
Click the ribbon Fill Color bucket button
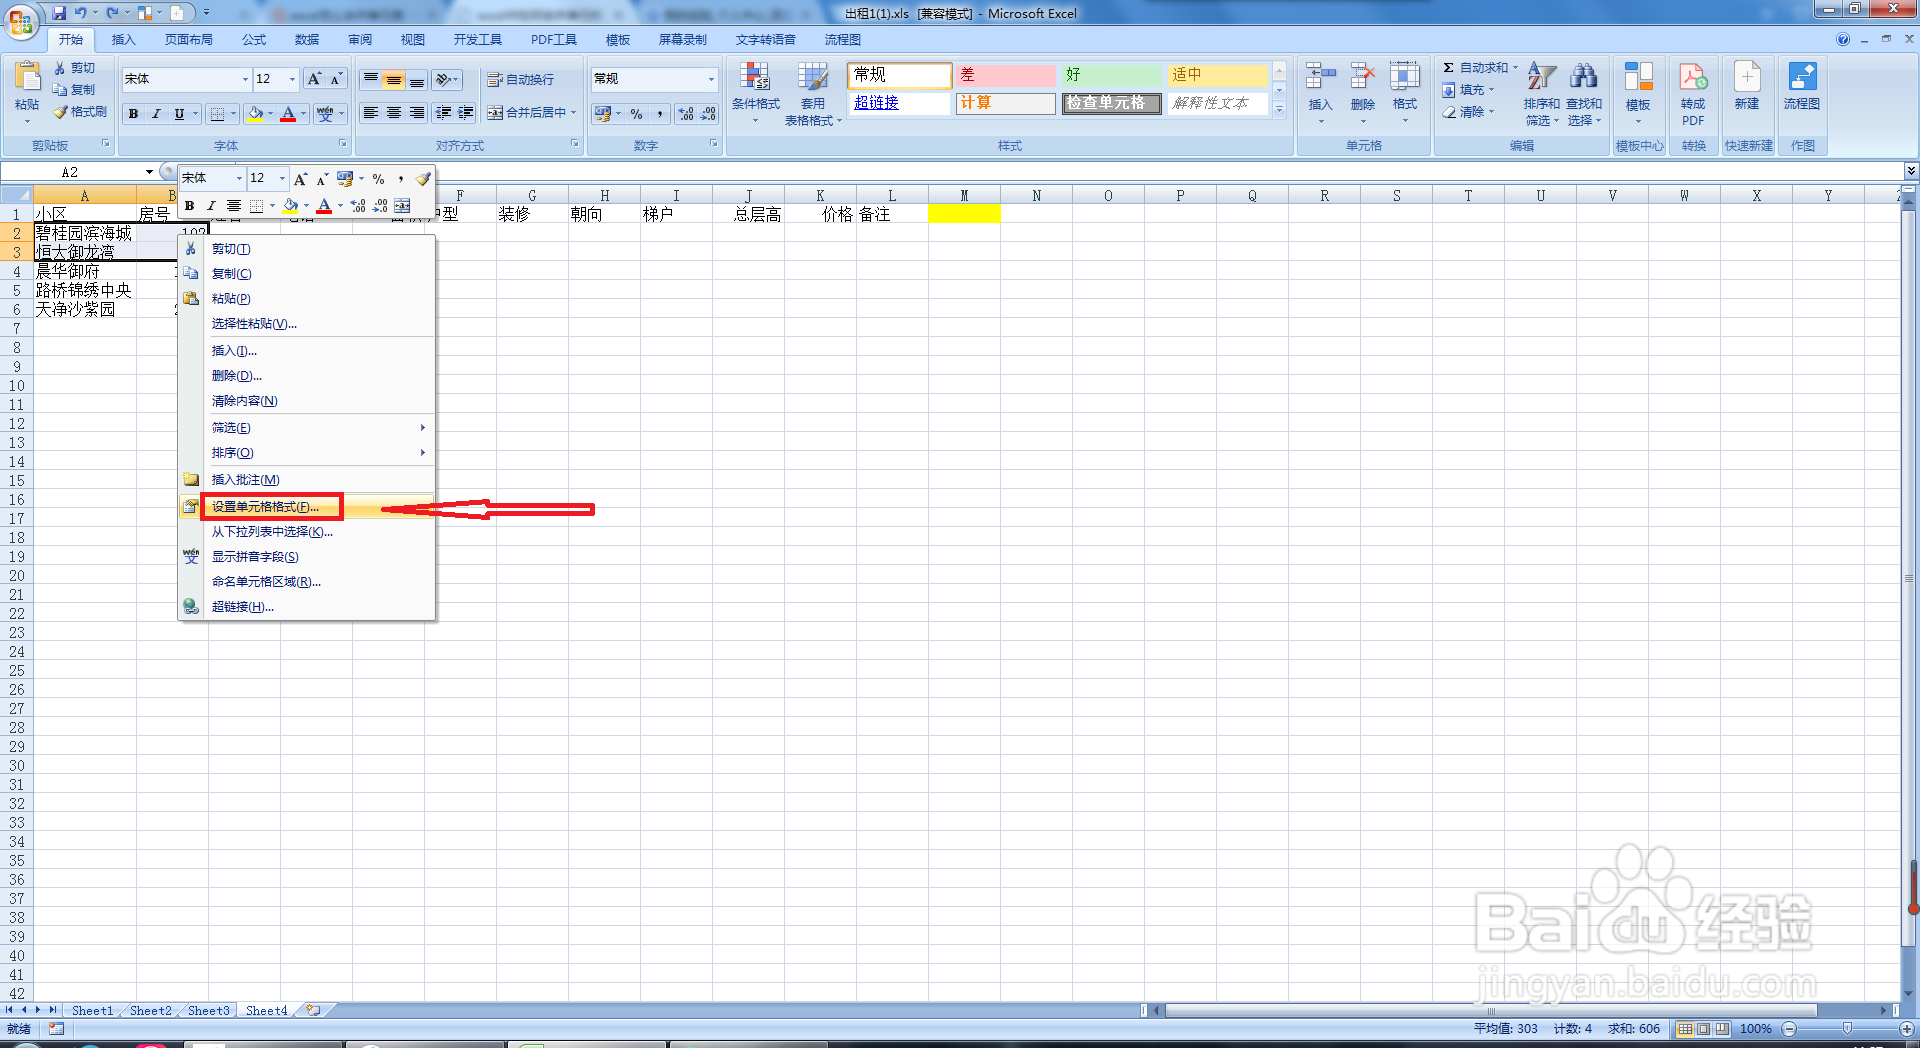coord(256,114)
